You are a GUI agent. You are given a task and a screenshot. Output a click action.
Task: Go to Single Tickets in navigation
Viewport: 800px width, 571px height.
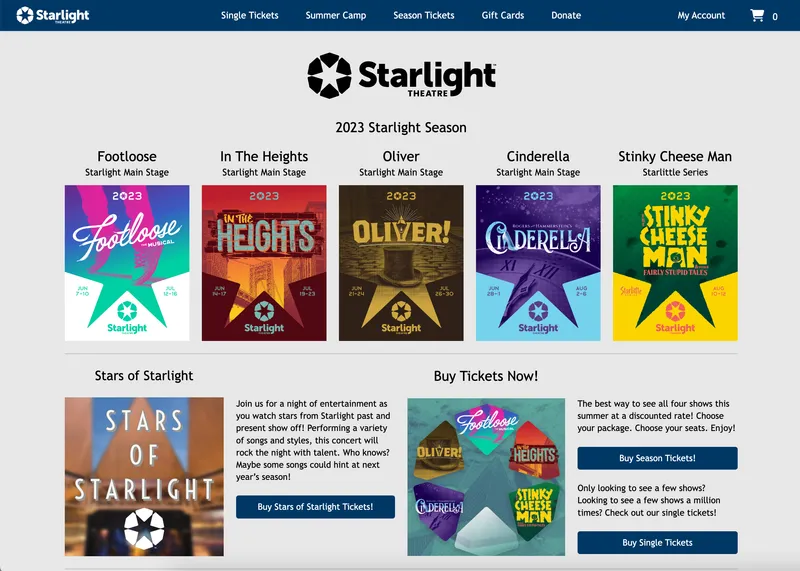(249, 15)
